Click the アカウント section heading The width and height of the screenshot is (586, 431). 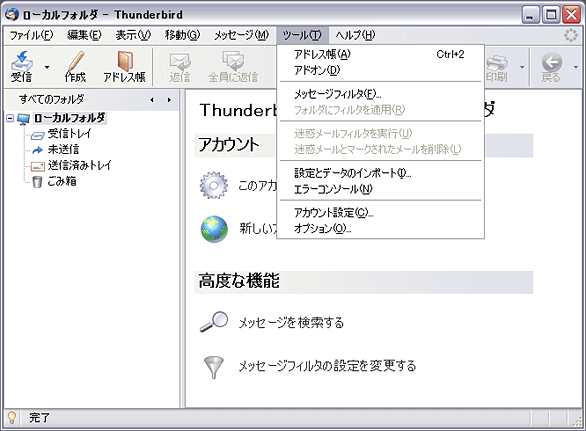coord(229,145)
